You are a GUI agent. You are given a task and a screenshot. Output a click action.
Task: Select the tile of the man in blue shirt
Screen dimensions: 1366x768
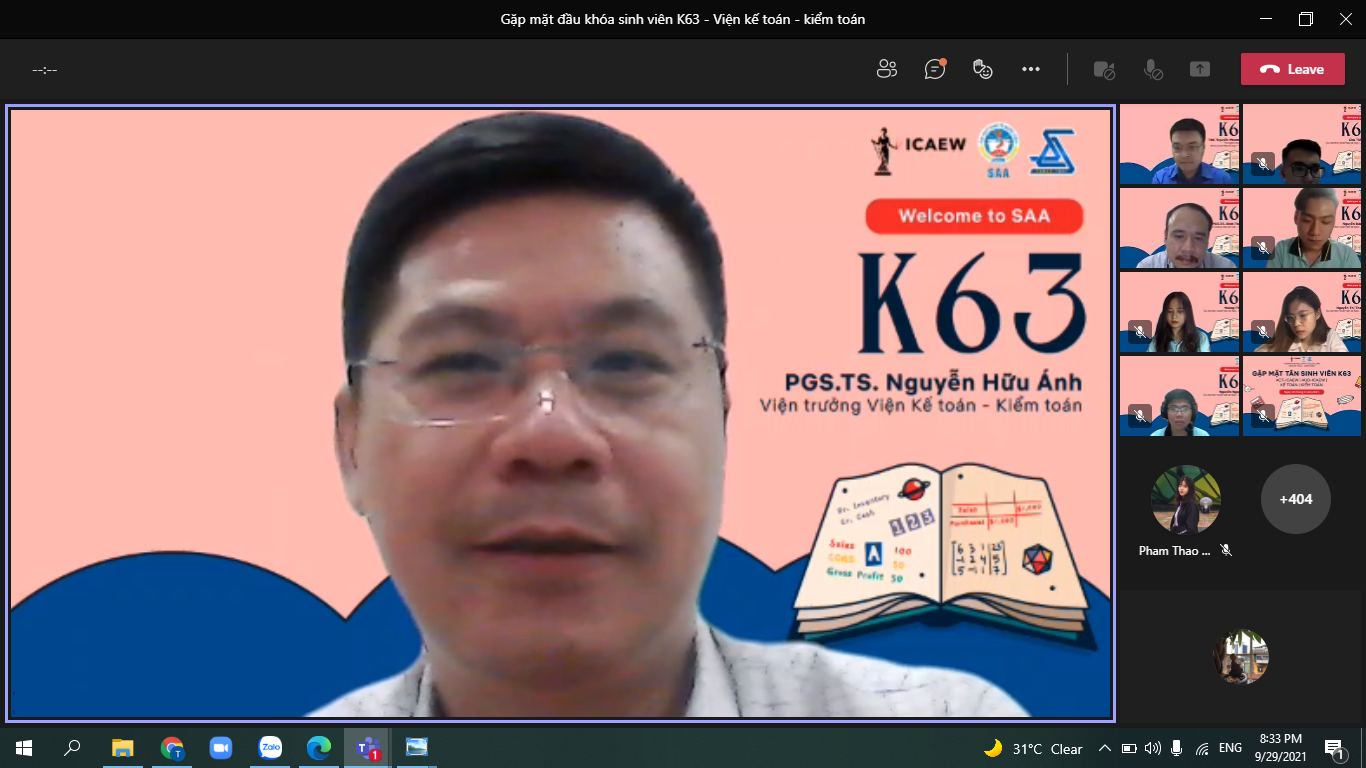1179,144
